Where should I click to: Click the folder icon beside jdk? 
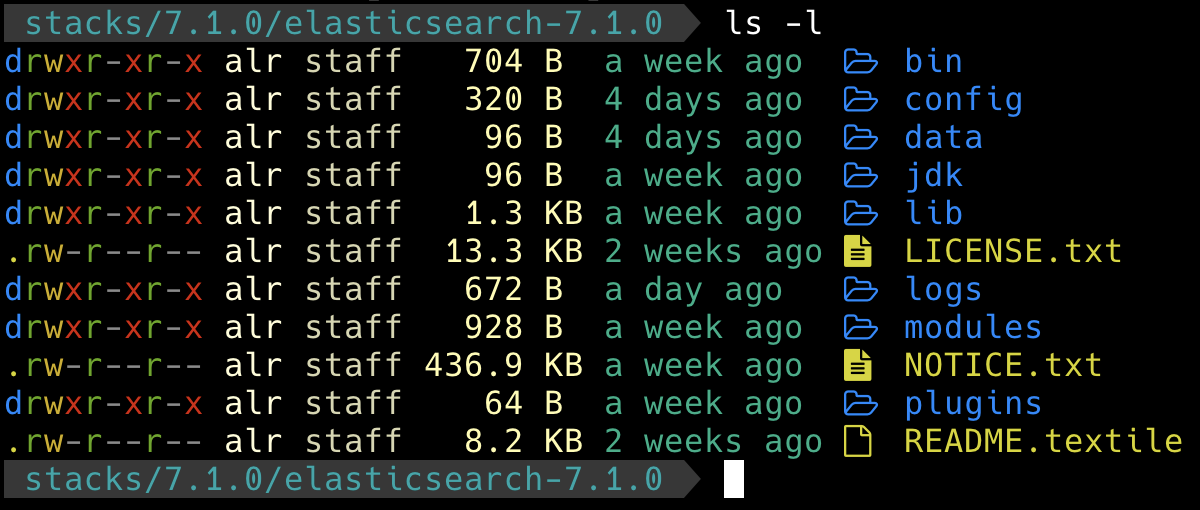pos(860,176)
